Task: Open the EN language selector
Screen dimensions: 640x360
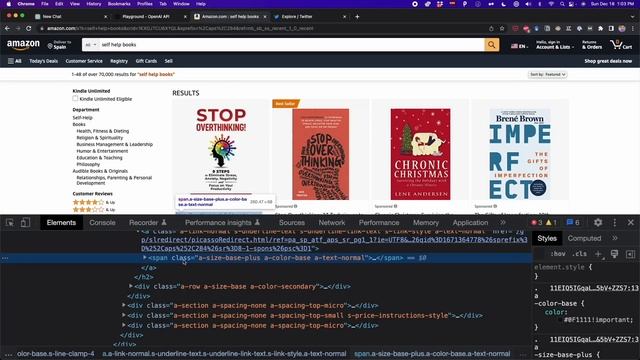Action: coord(519,46)
